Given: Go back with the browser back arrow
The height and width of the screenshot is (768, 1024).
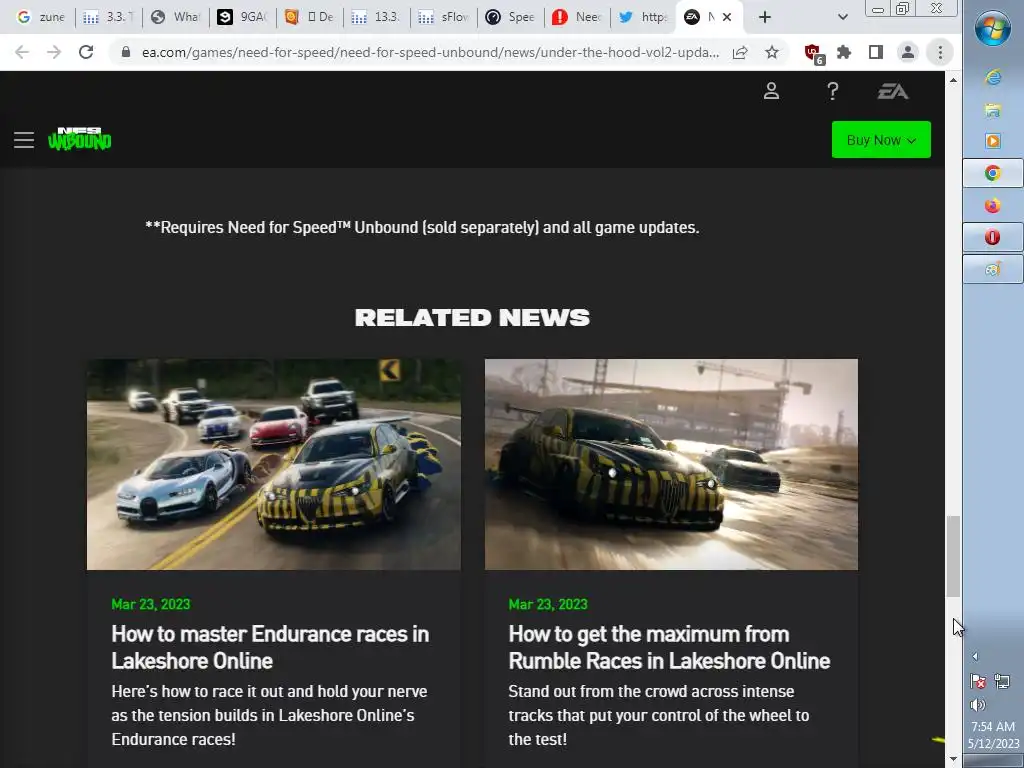Looking at the screenshot, I should click(x=22, y=52).
